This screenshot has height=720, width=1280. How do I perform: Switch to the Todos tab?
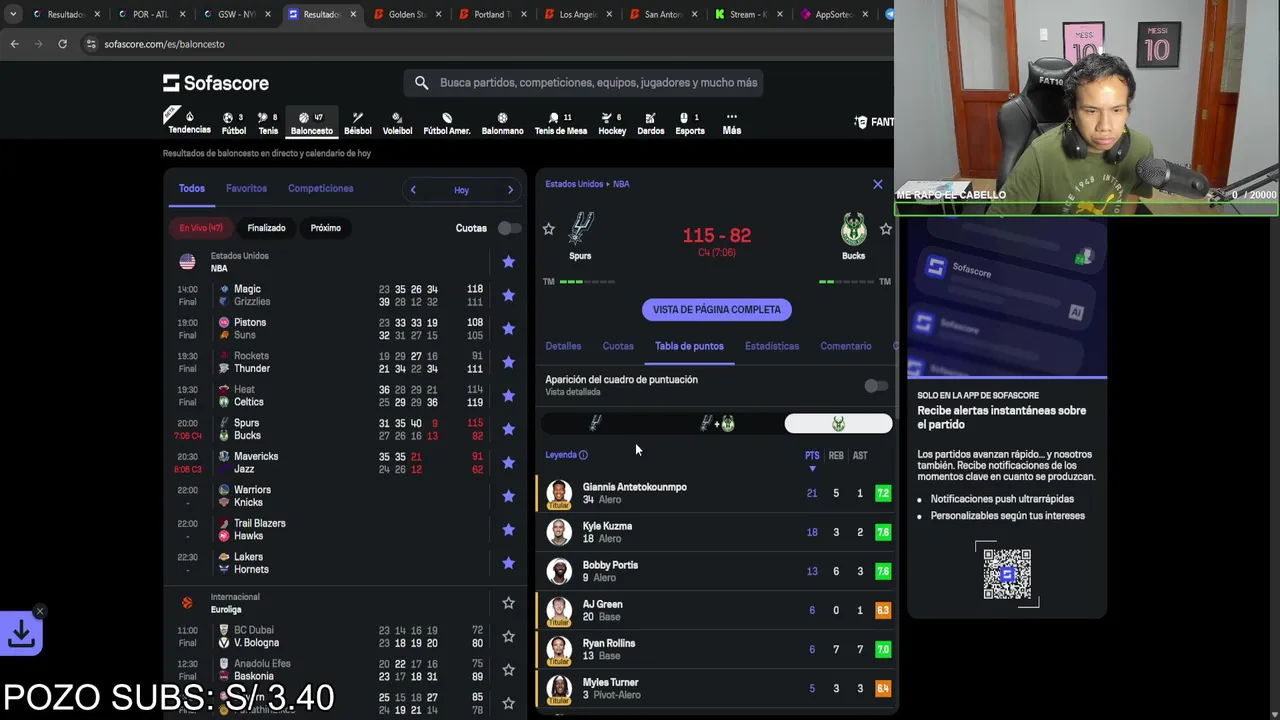point(191,188)
